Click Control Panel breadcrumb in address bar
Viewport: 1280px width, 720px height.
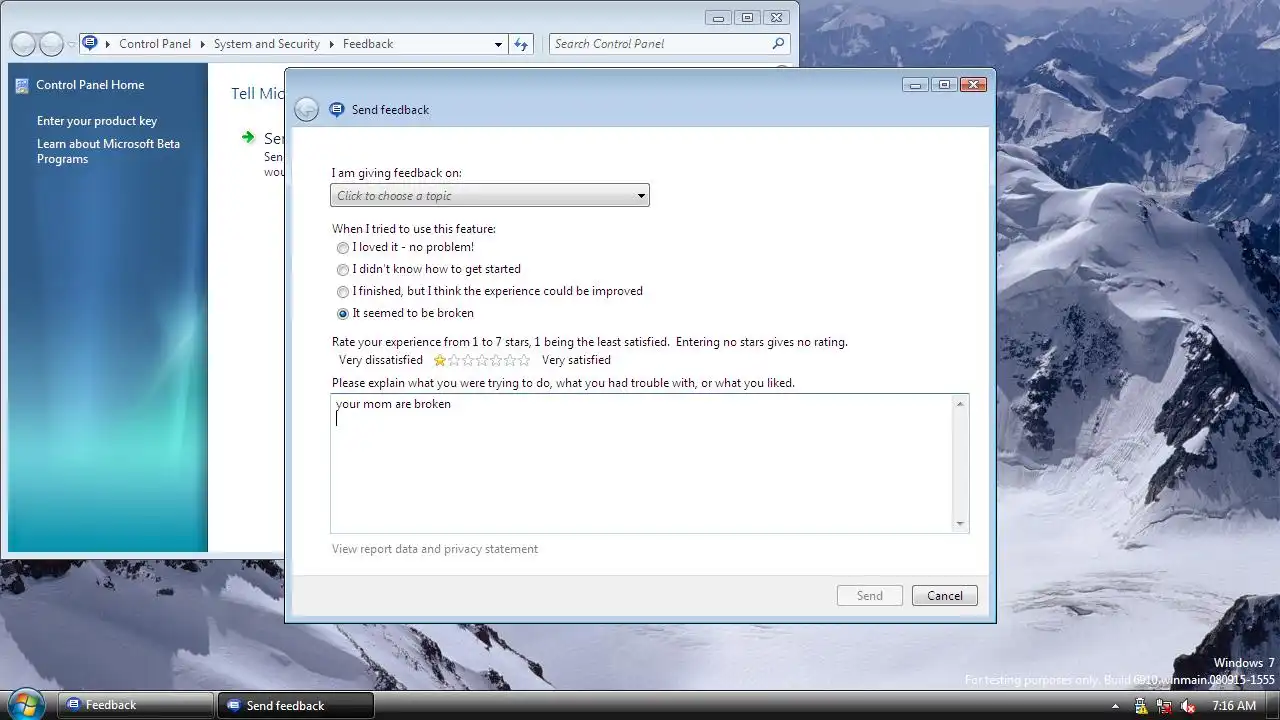156,44
